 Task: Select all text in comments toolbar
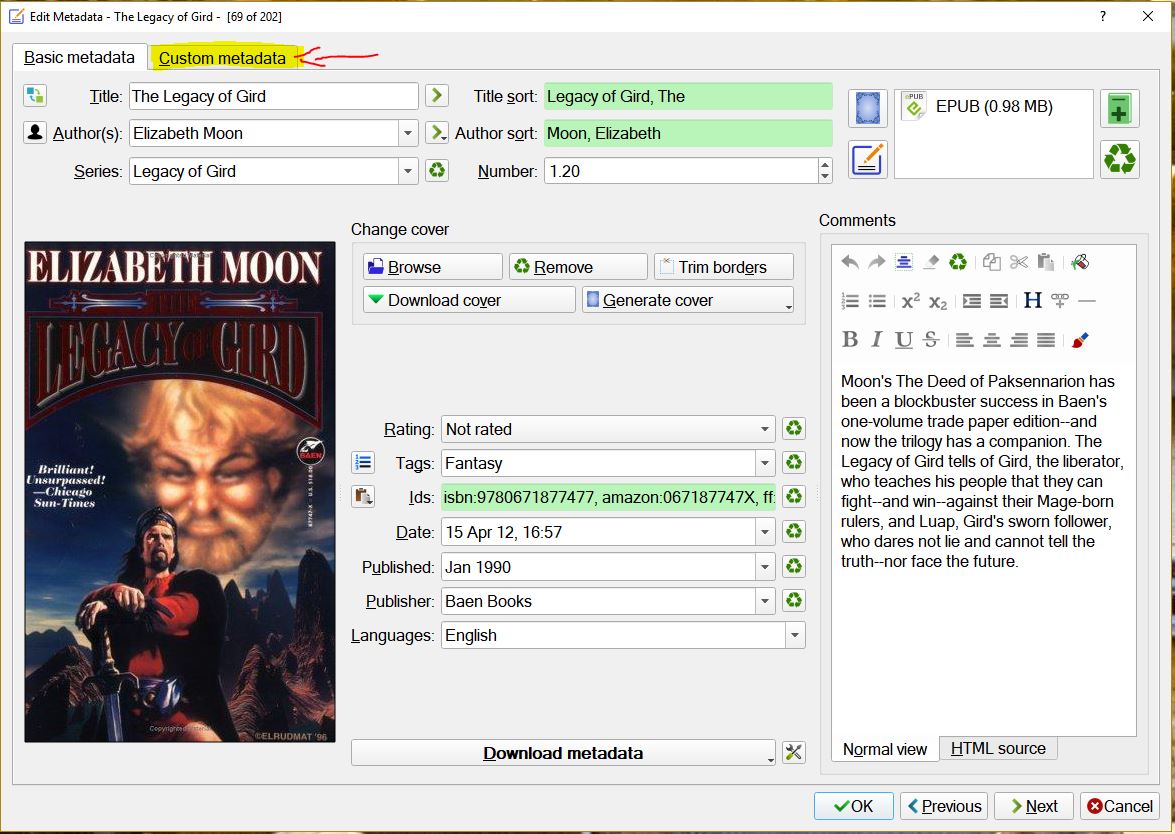[x=904, y=262]
